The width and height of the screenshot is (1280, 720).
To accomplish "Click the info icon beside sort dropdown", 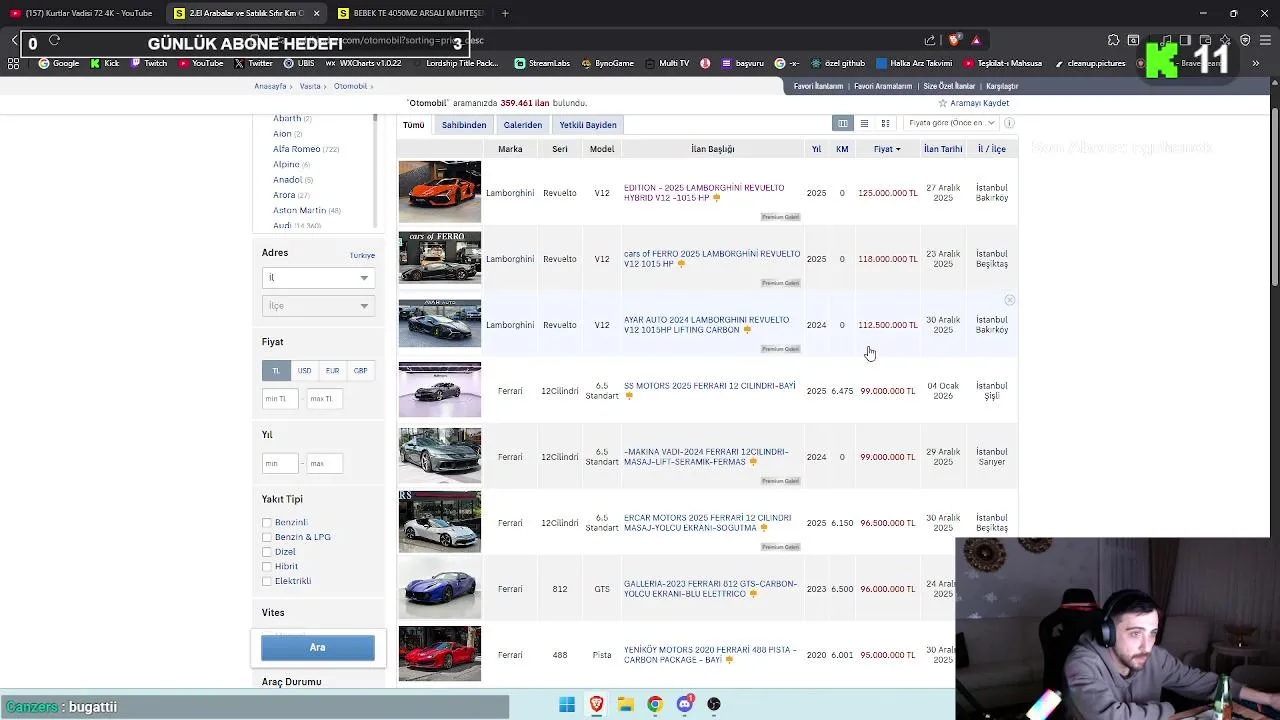I will 1009,123.
